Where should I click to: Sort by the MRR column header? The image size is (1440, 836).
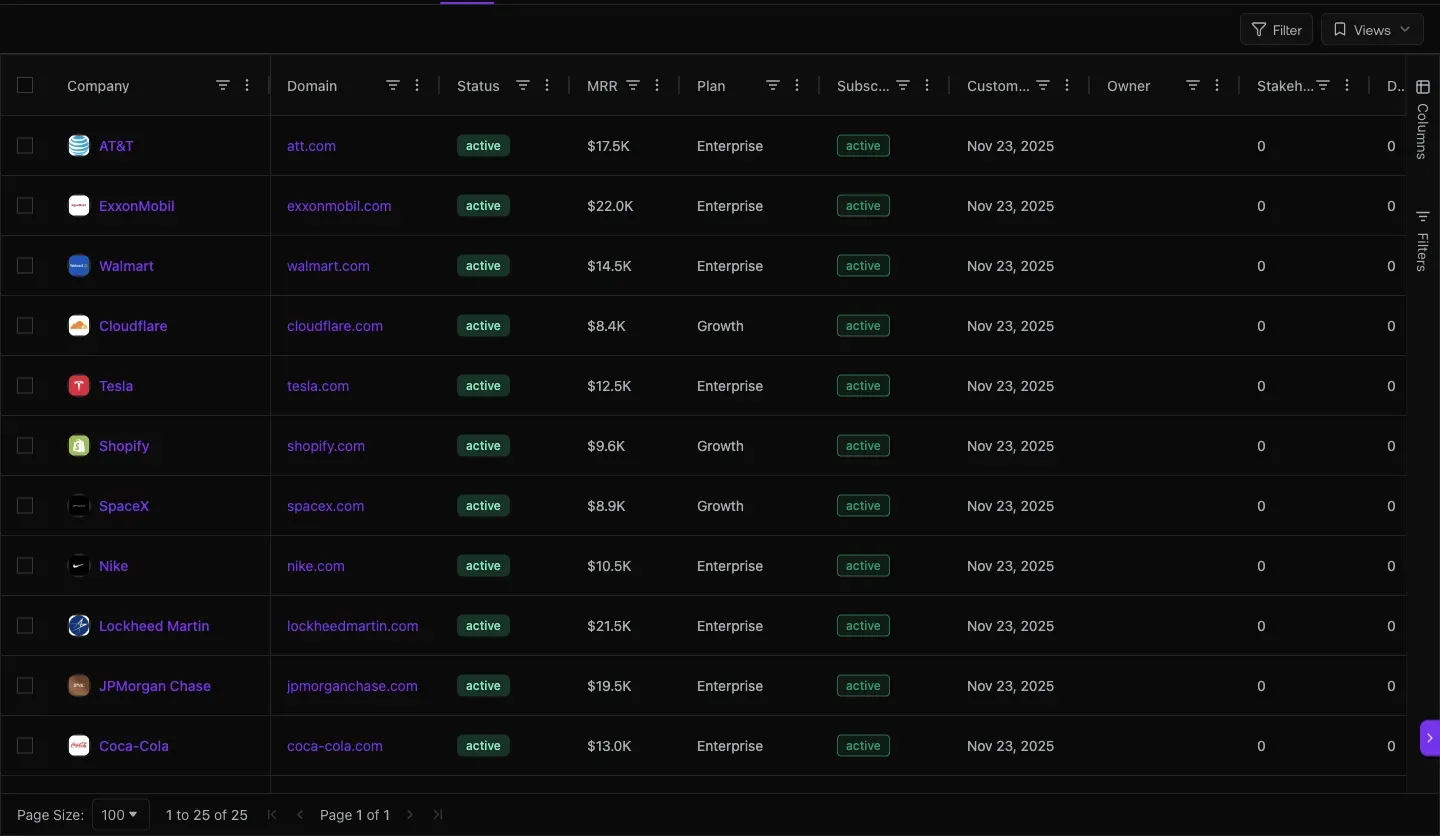click(602, 86)
